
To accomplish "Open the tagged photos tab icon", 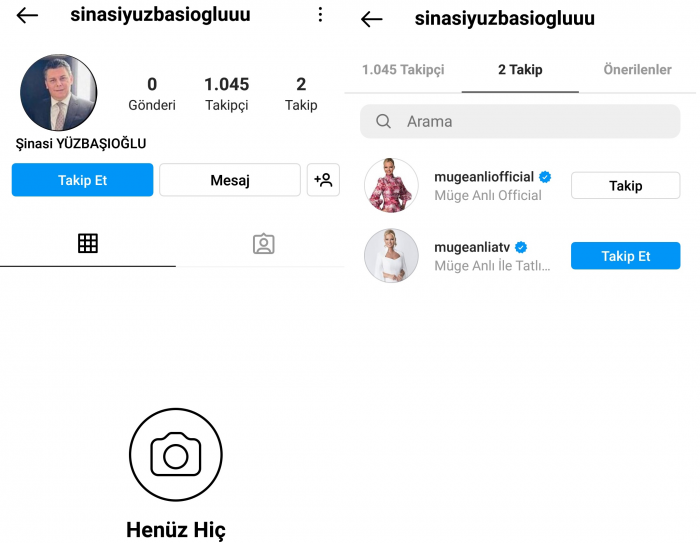I will click(264, 244).
